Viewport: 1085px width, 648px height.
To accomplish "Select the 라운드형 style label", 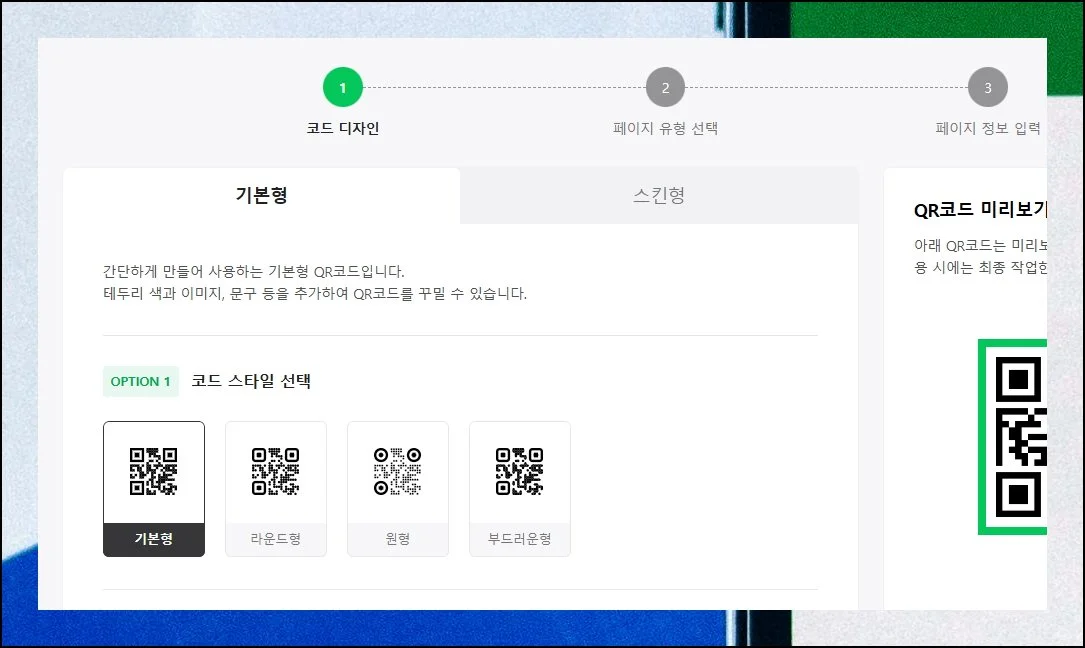I will [x=276, y=539].
